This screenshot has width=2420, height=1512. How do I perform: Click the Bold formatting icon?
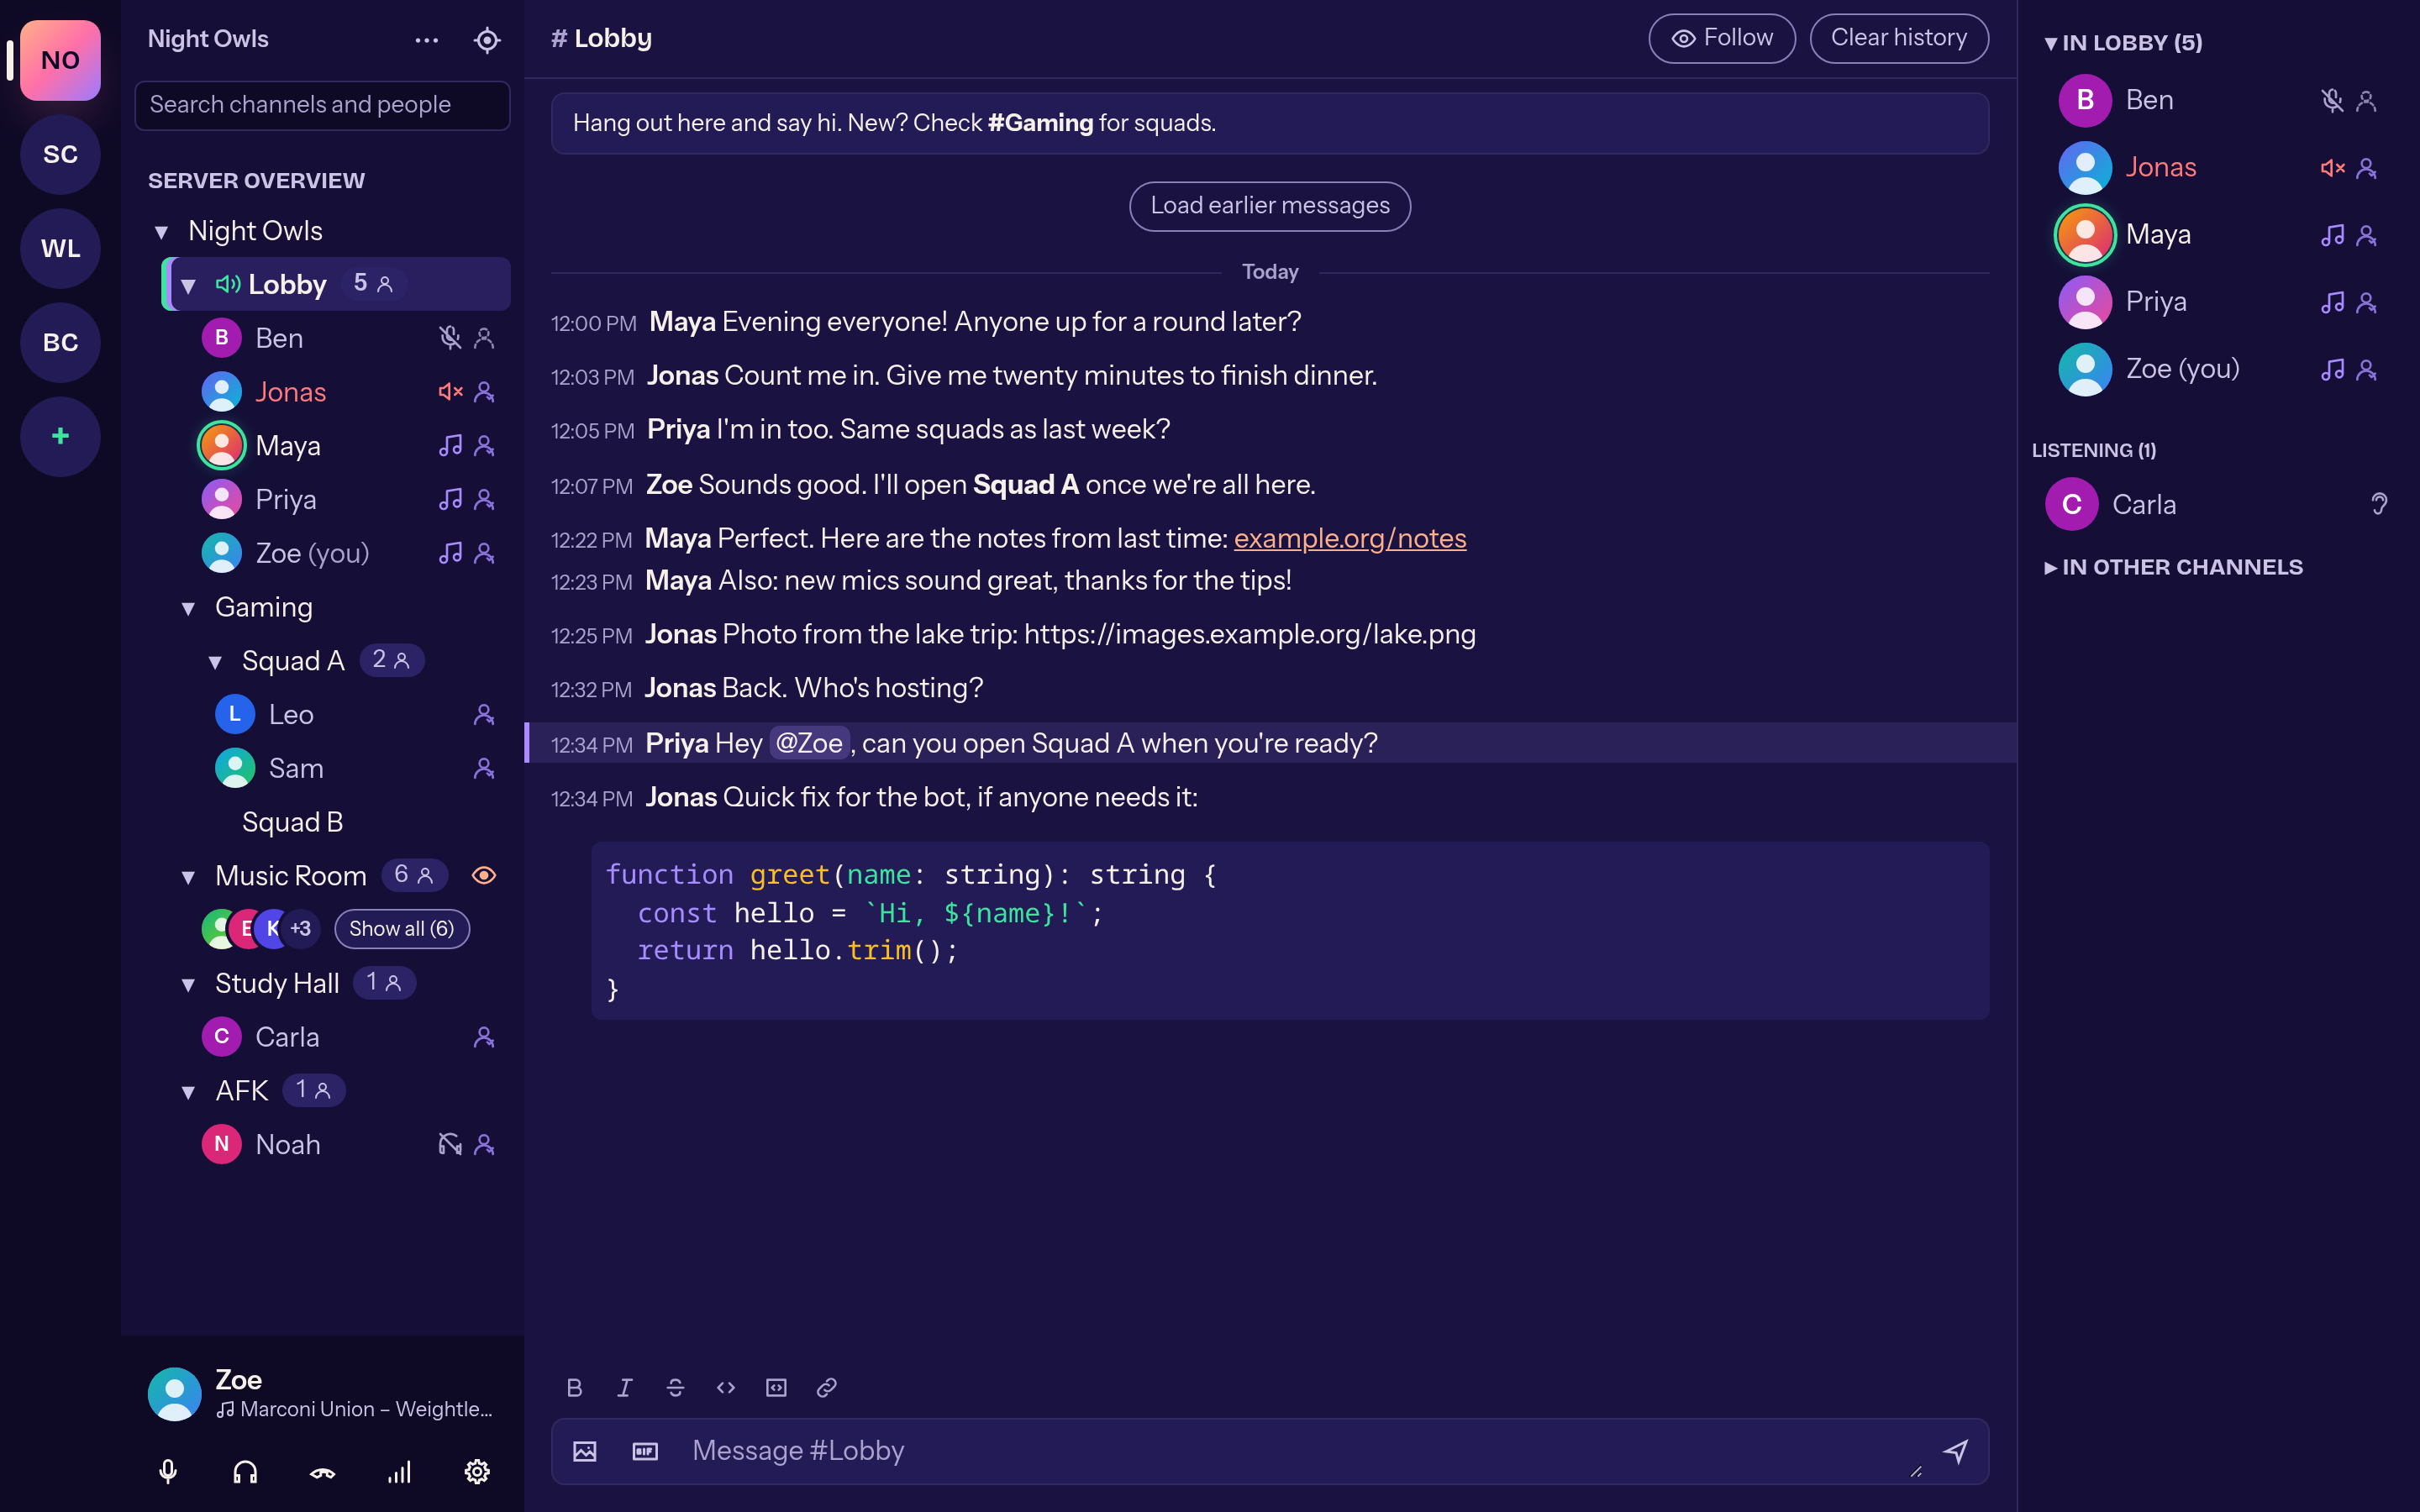tap(574, 1387)
